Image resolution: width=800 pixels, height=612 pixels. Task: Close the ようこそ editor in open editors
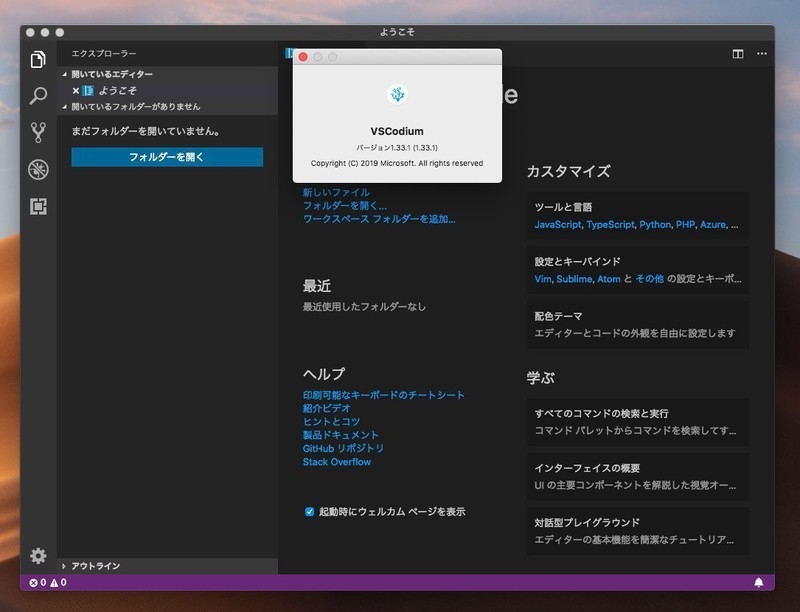(x=76, y=90)
